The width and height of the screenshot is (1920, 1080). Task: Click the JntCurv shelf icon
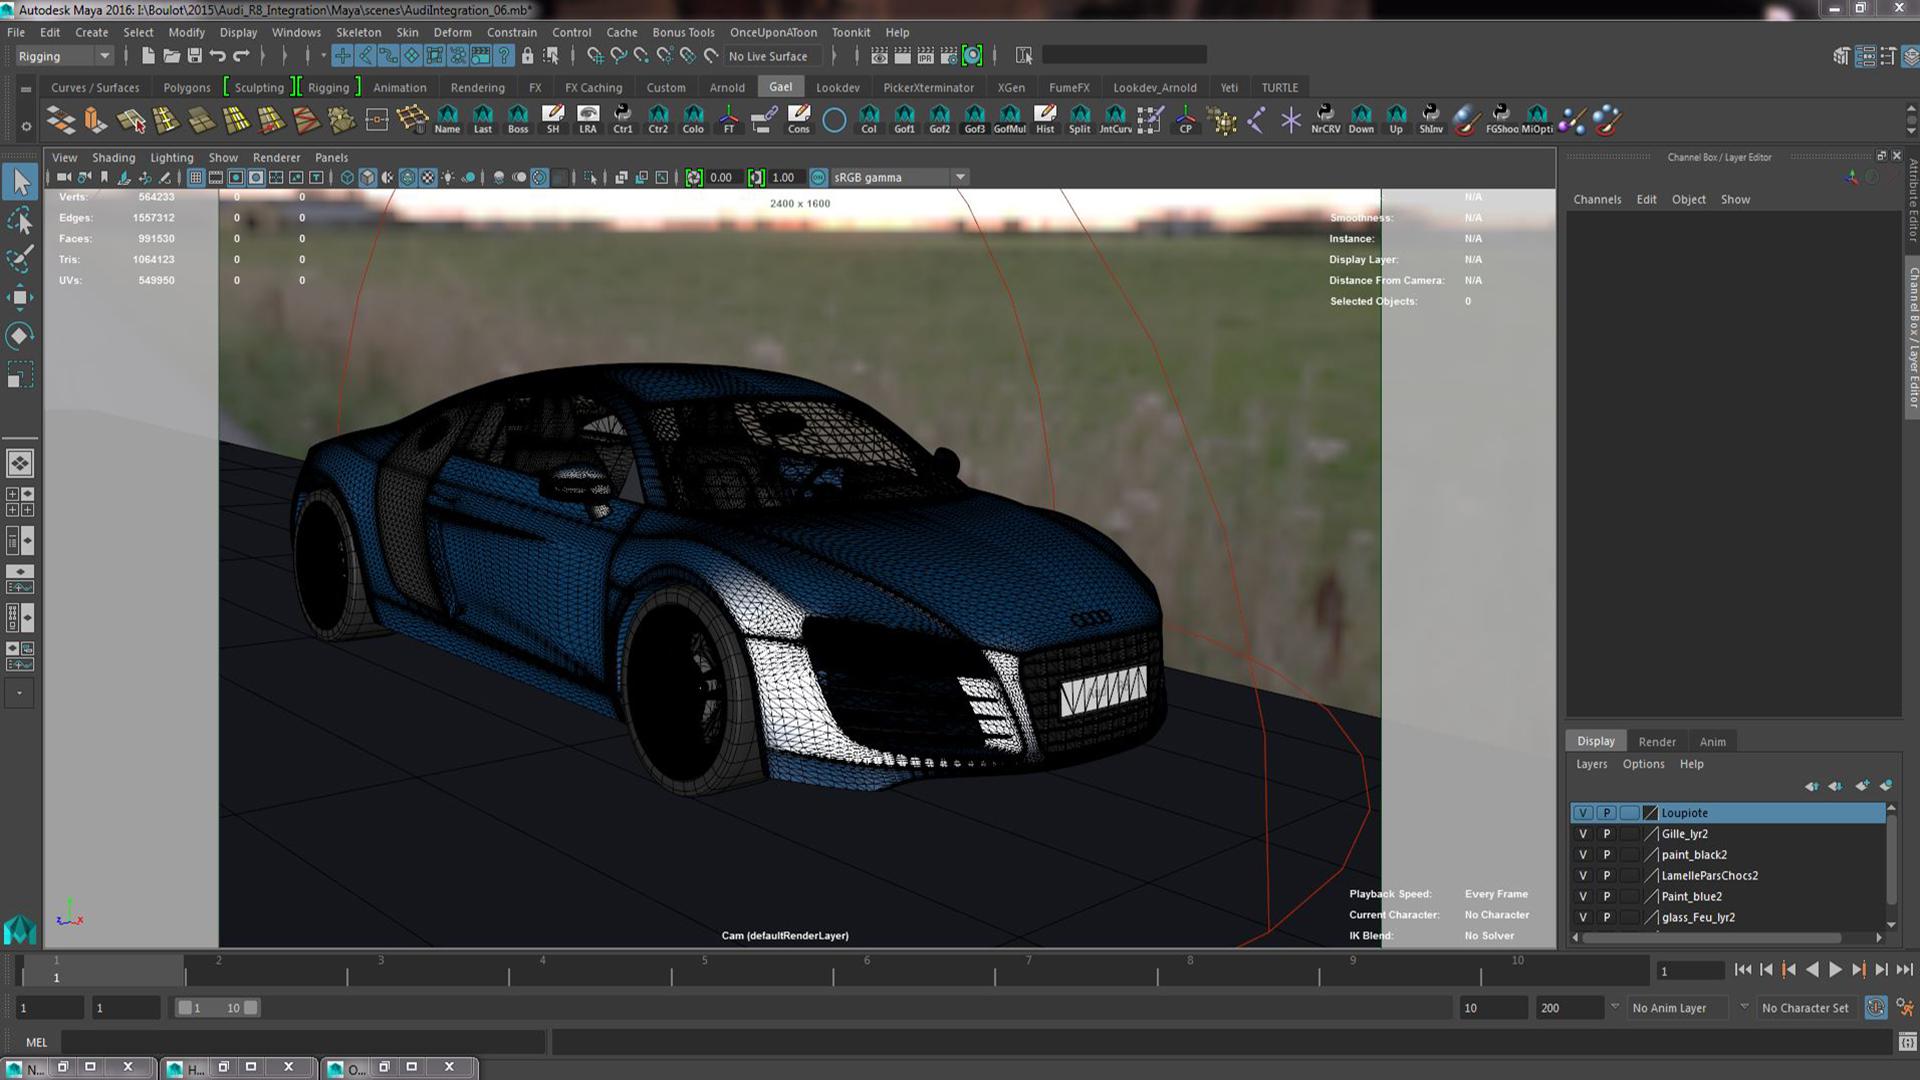(1114, 118)
